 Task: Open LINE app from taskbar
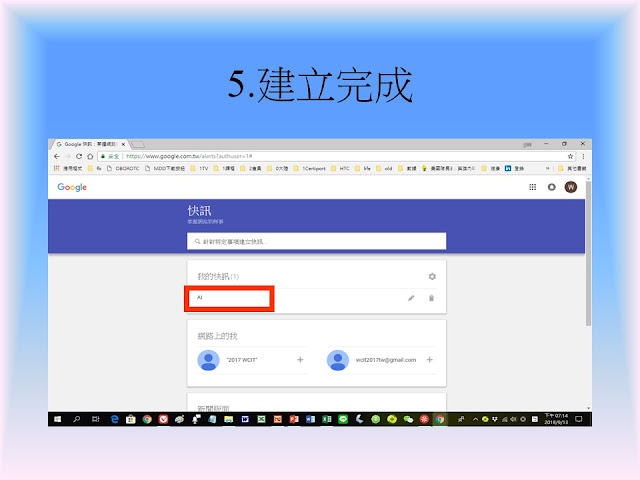click(343, 419)
